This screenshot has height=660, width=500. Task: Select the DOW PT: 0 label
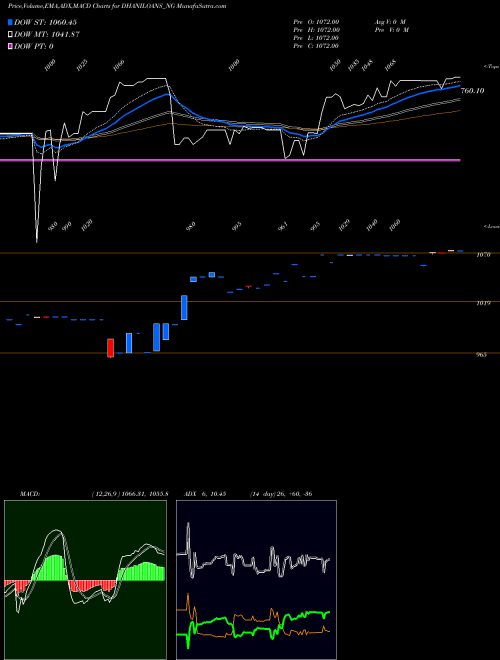click(x=34, y=46)
